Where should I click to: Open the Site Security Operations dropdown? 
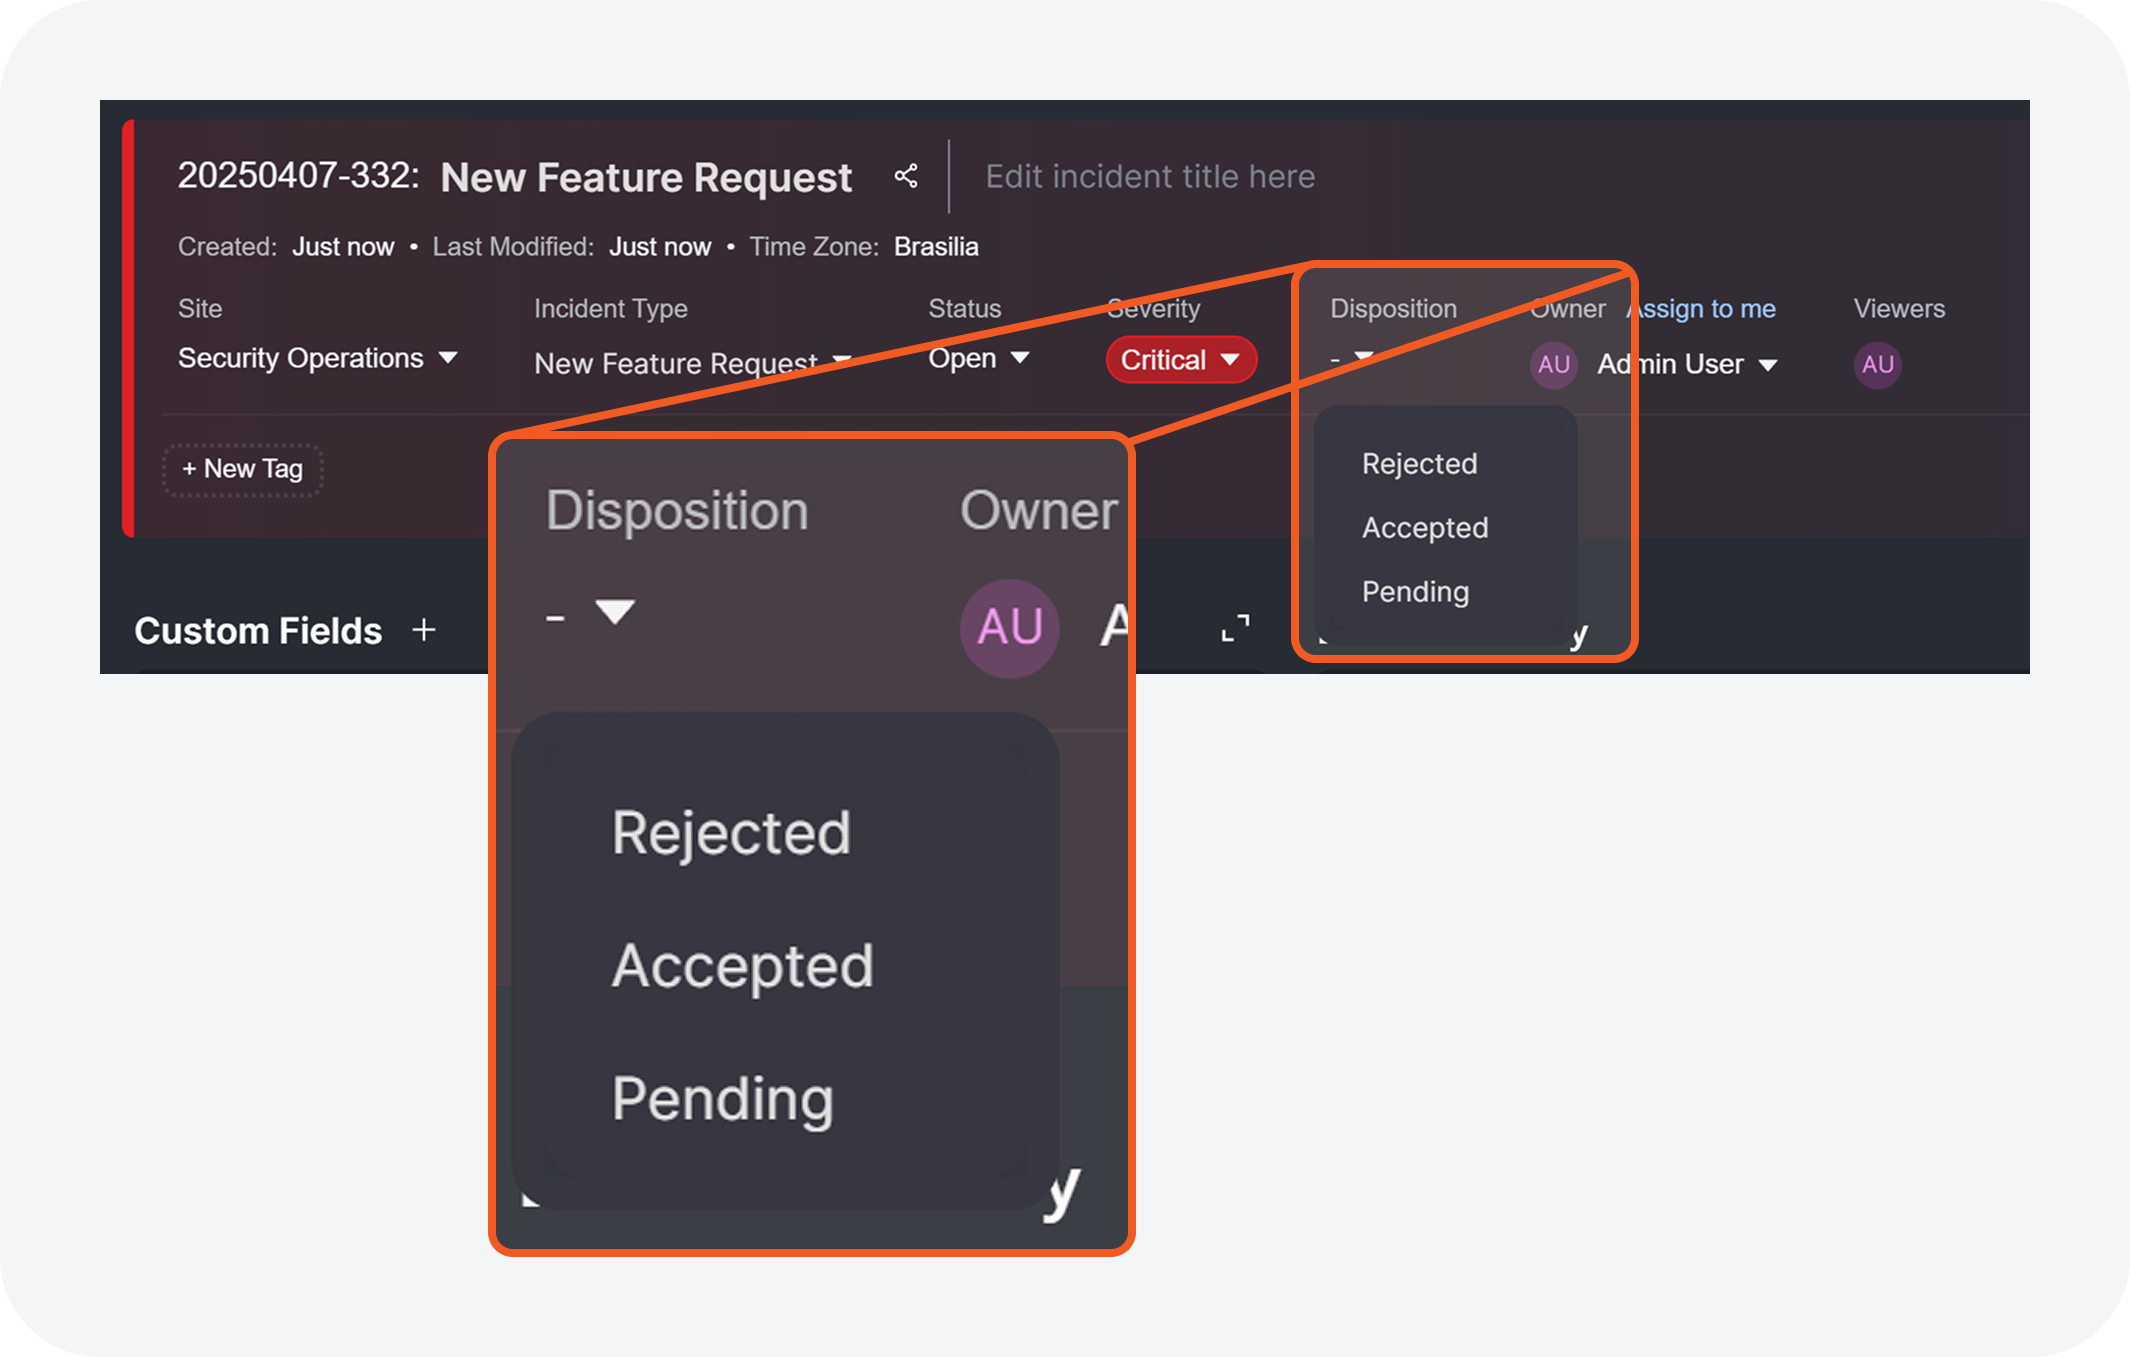(x=317, y=358)
